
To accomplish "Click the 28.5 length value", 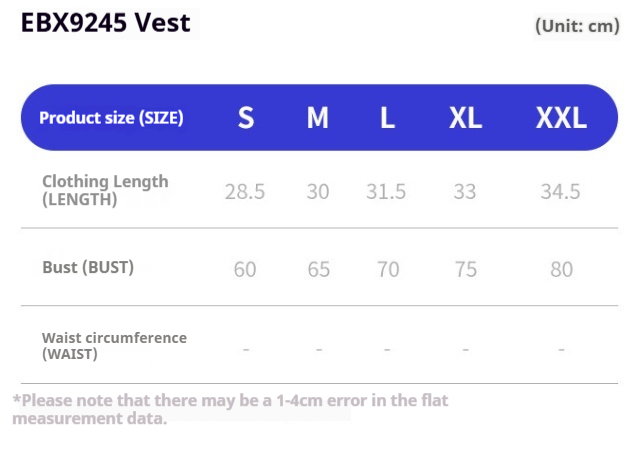I will (245, 191).
